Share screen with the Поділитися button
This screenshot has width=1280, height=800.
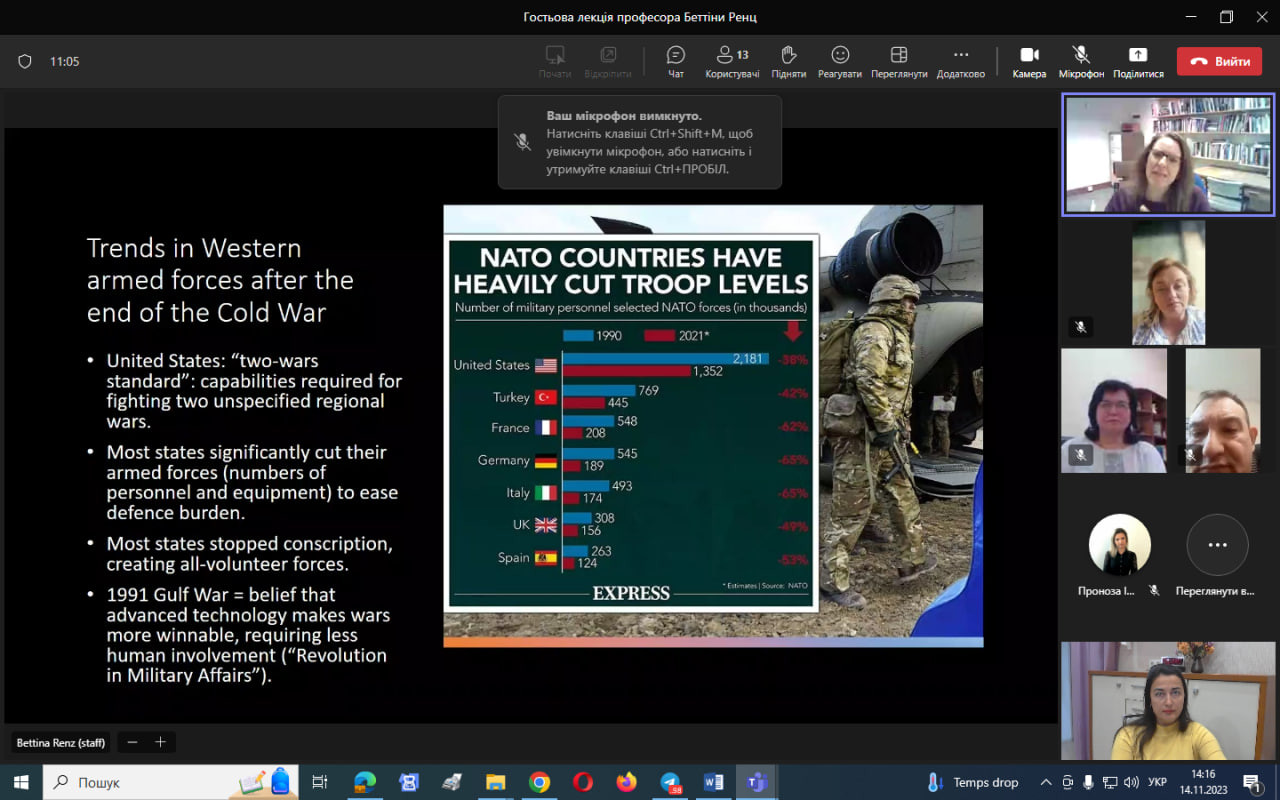[x=1137, y=61]
